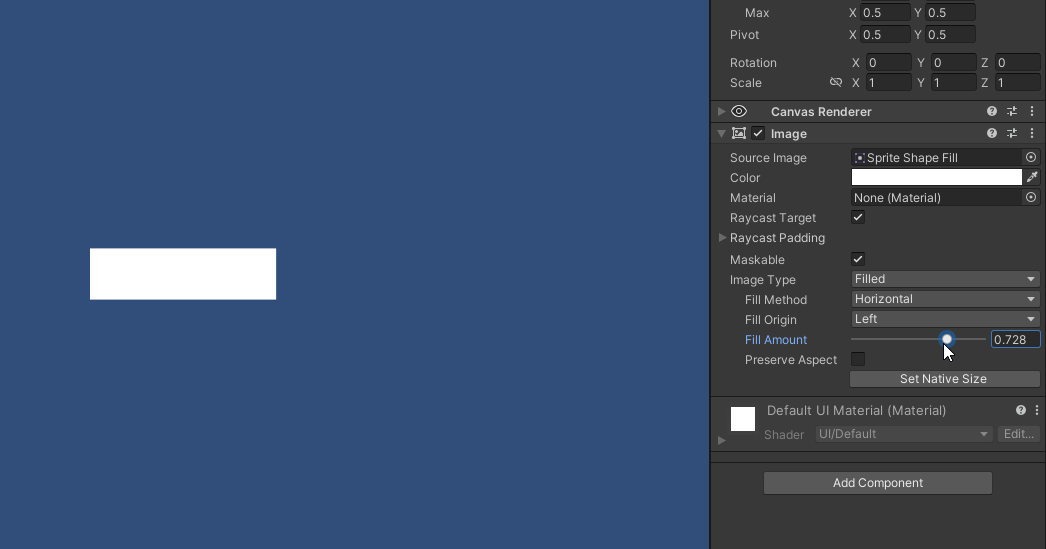Screen dimensions: 1046x549
Task: Click the Pivot X field
Action: point(885,35)
